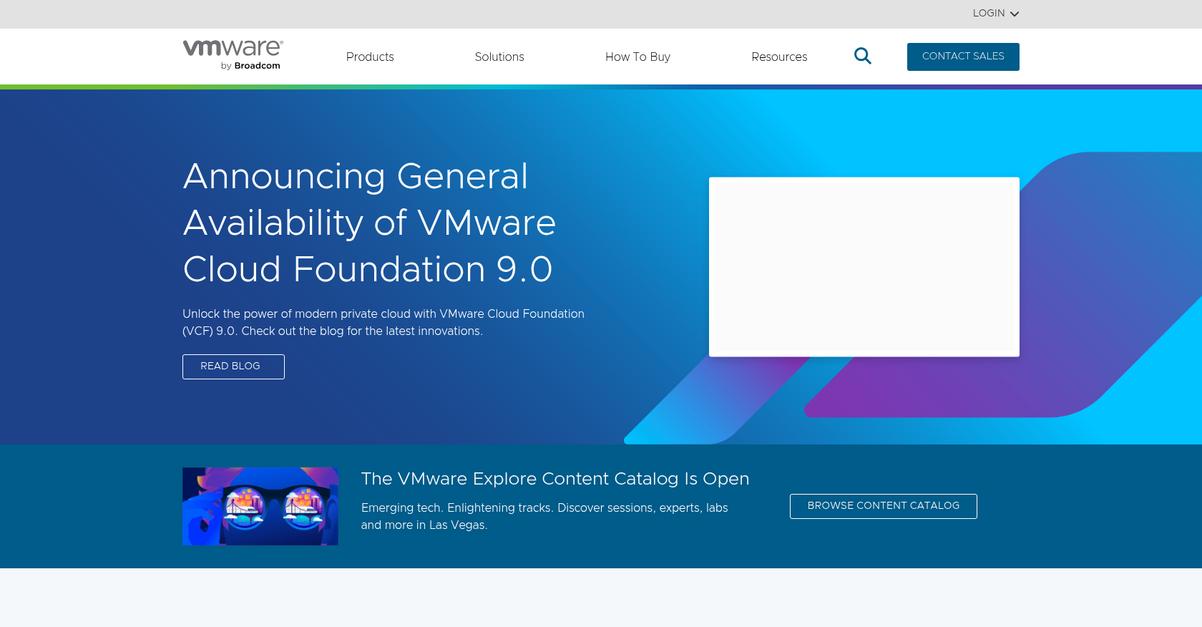Click the headline 'Announcing General Availability of VMware Cloud Foundation 9.0'
Image resolution: width=1202 pixels, height=627 pixels.
click(x=369, y=223)
